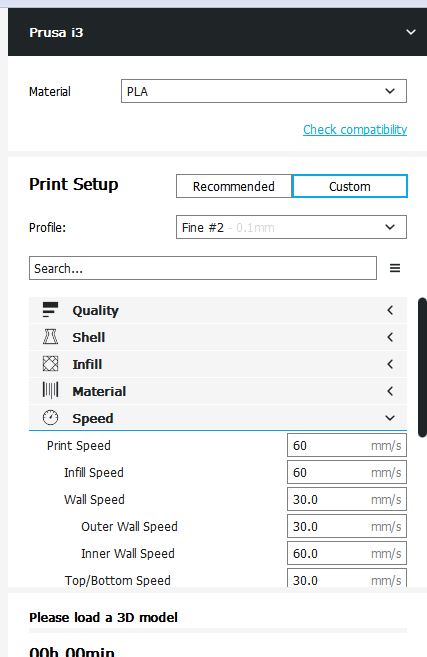Switch to Recommended print setup
This screenshot has width=427, height=657.
(234, 186)
